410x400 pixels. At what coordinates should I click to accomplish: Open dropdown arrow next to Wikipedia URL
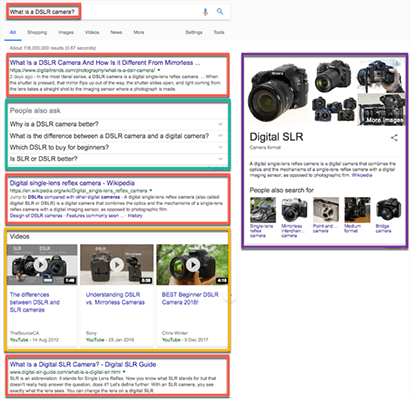click(151, 191)
